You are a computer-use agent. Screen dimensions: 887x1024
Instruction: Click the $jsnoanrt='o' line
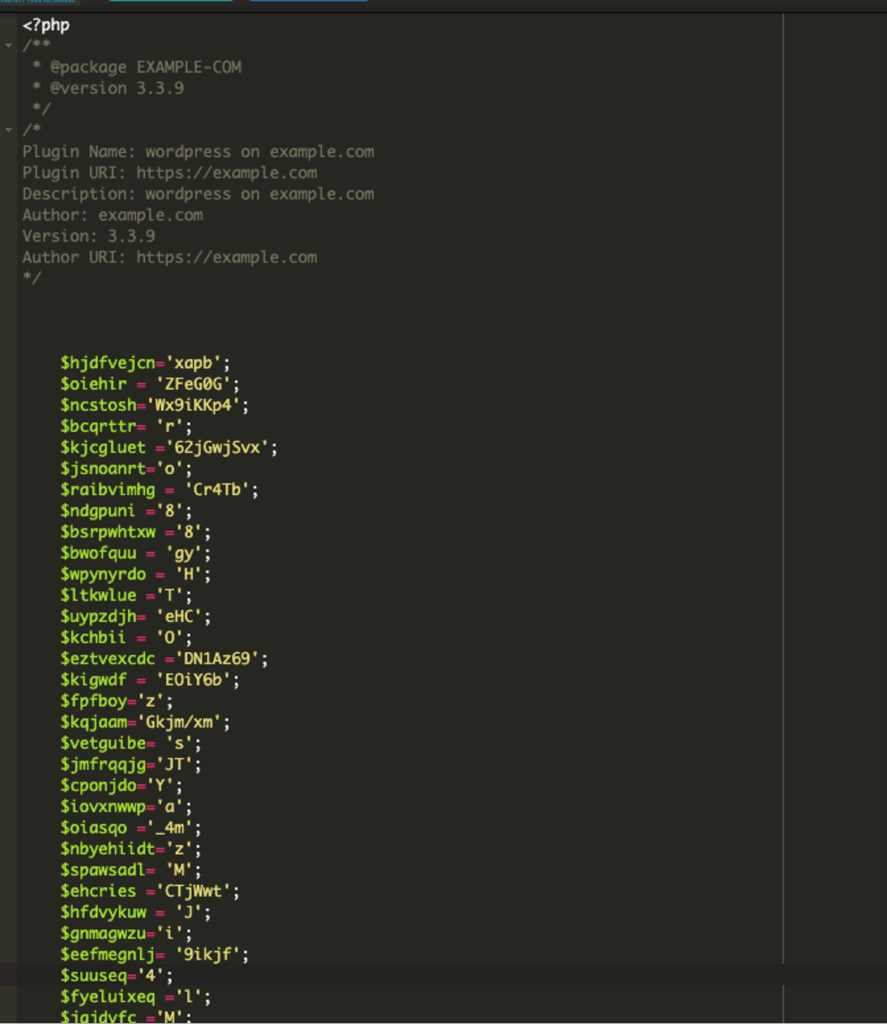pyautogui.click(x=126, y=468)
